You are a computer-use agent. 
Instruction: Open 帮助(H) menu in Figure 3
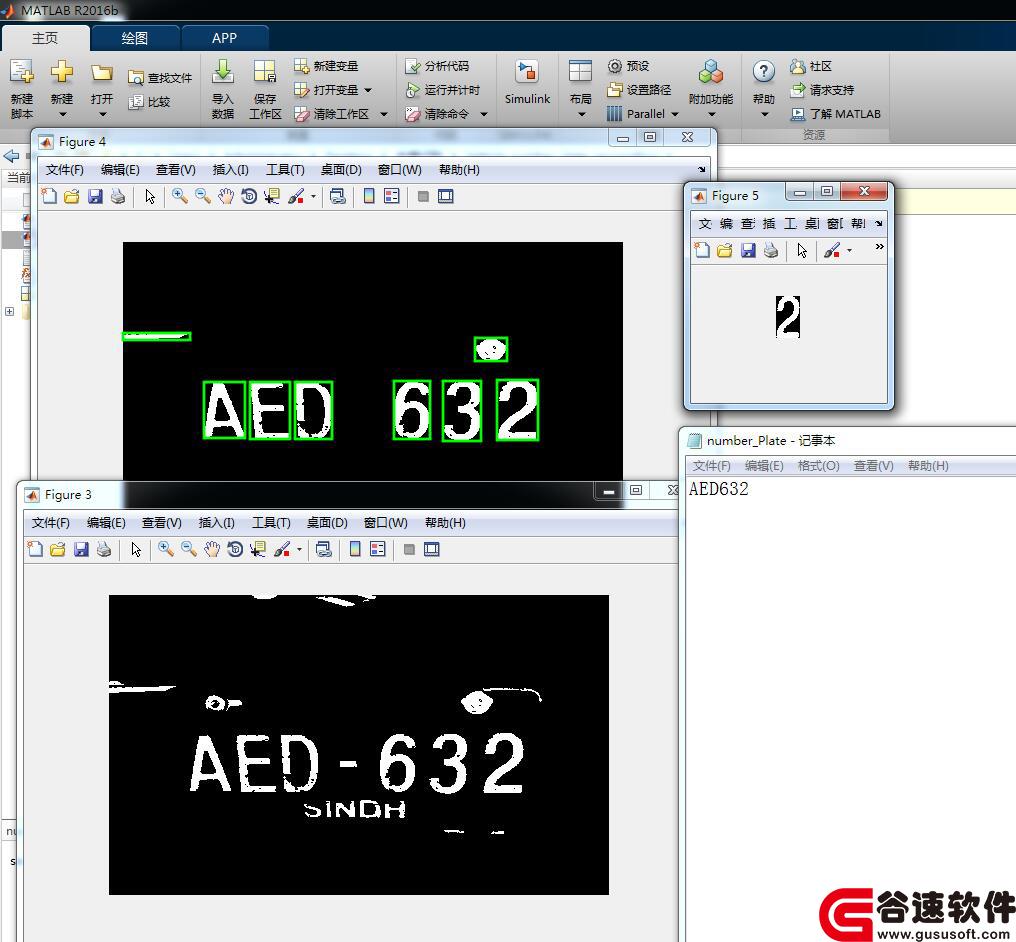click(445, 523)
